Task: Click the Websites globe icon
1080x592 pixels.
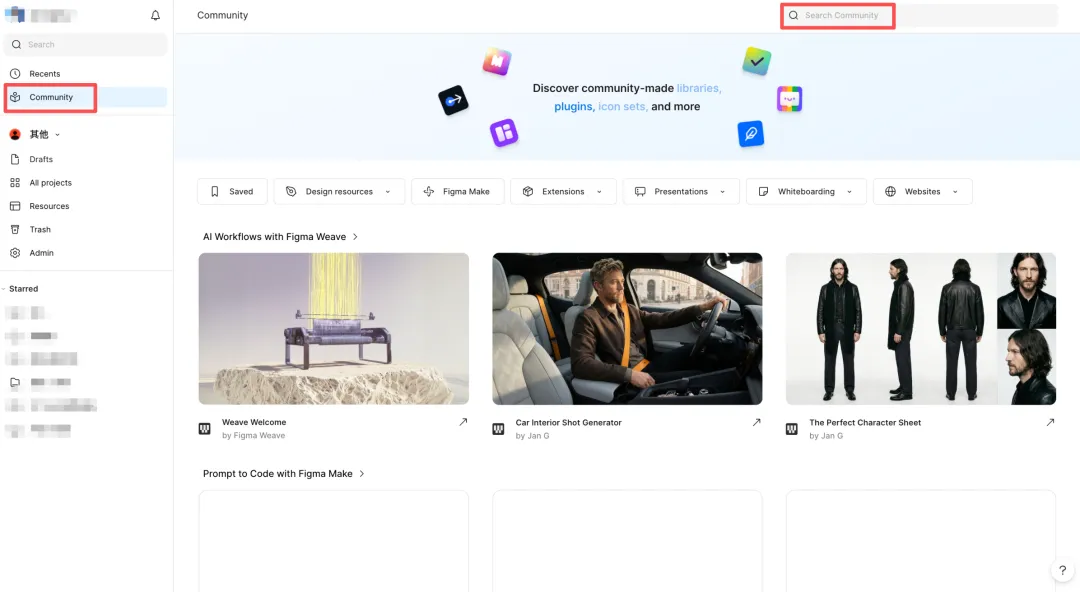Action: (891, 192)
